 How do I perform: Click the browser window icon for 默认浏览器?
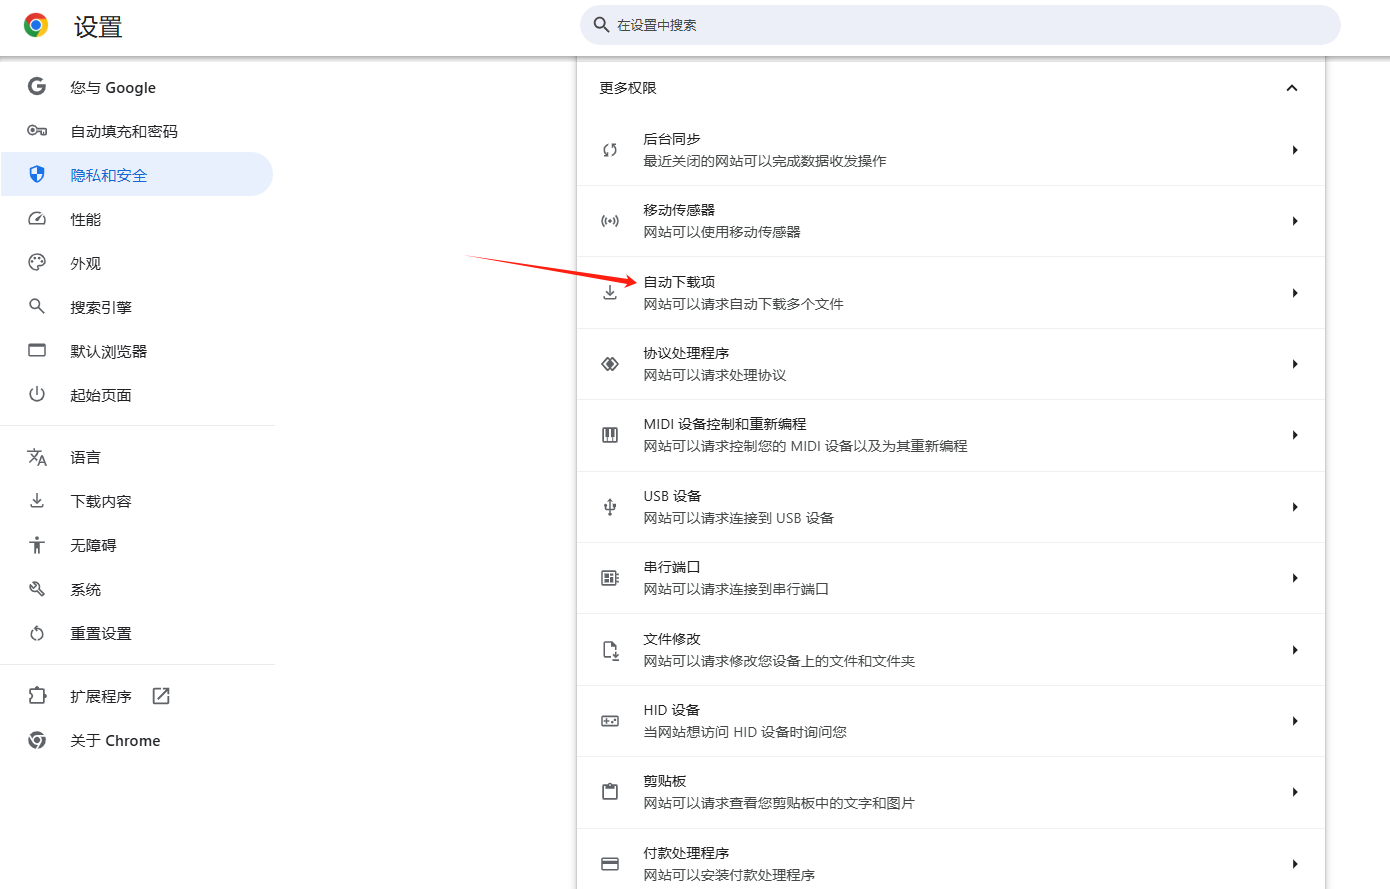point(37,351)
